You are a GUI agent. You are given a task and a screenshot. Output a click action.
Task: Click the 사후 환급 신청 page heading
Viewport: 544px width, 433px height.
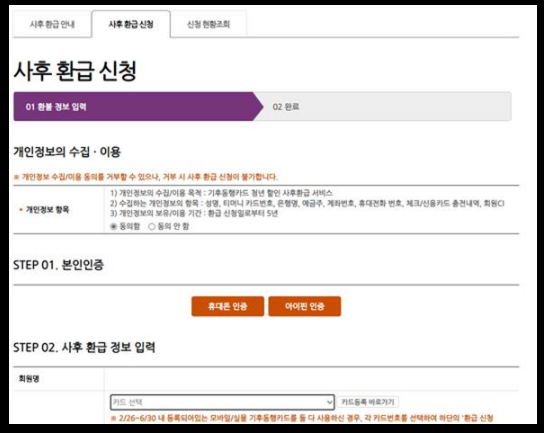pyautogui.click(x=75, y=71)
